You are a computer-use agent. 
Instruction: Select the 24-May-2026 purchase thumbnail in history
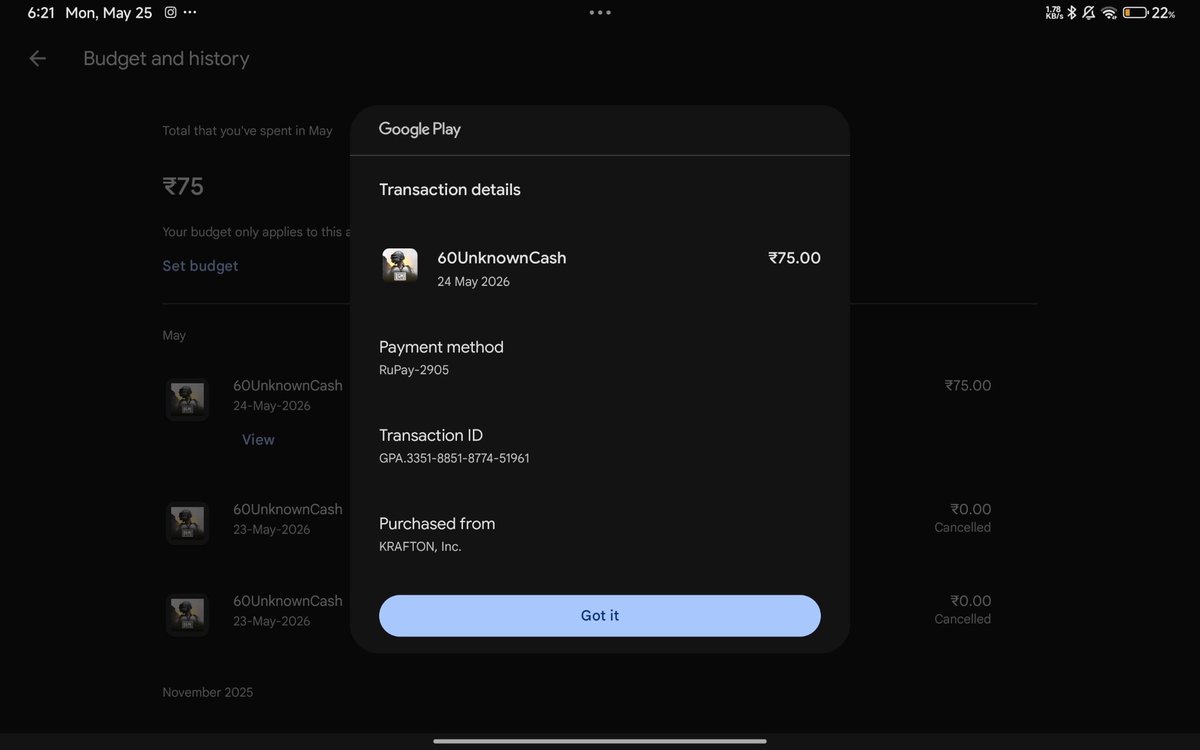(187, 399)
